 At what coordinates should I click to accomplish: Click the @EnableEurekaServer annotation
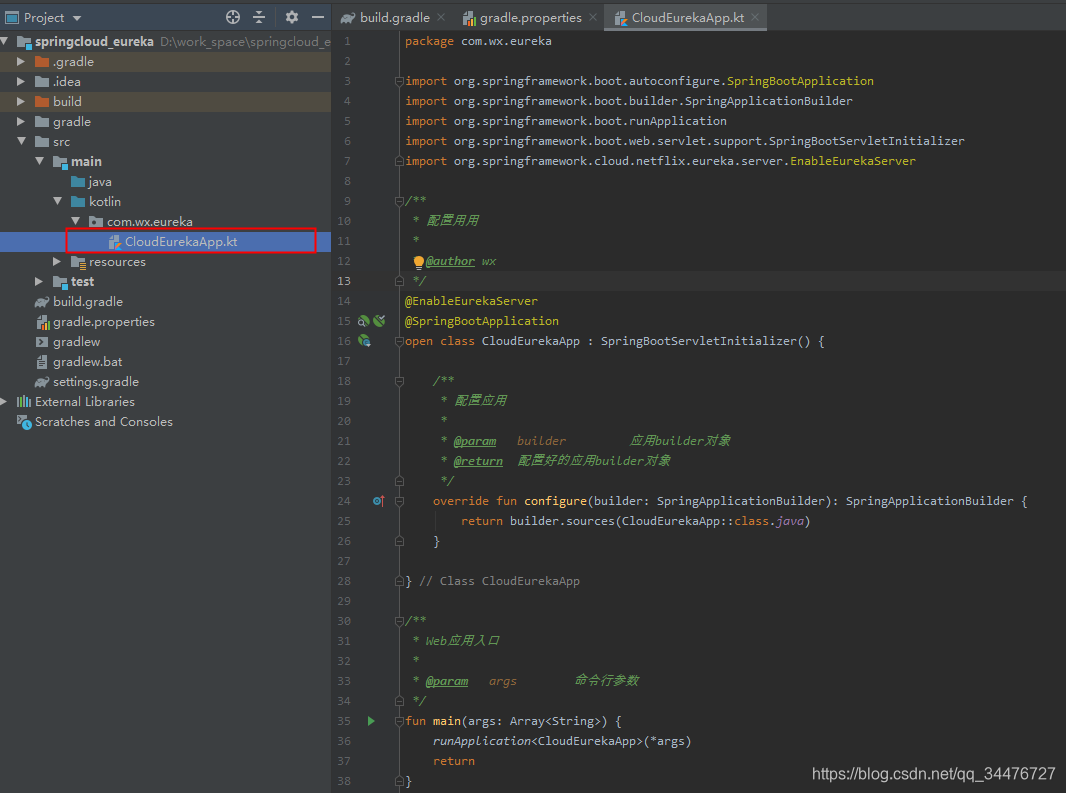click(x=471, y=301)
